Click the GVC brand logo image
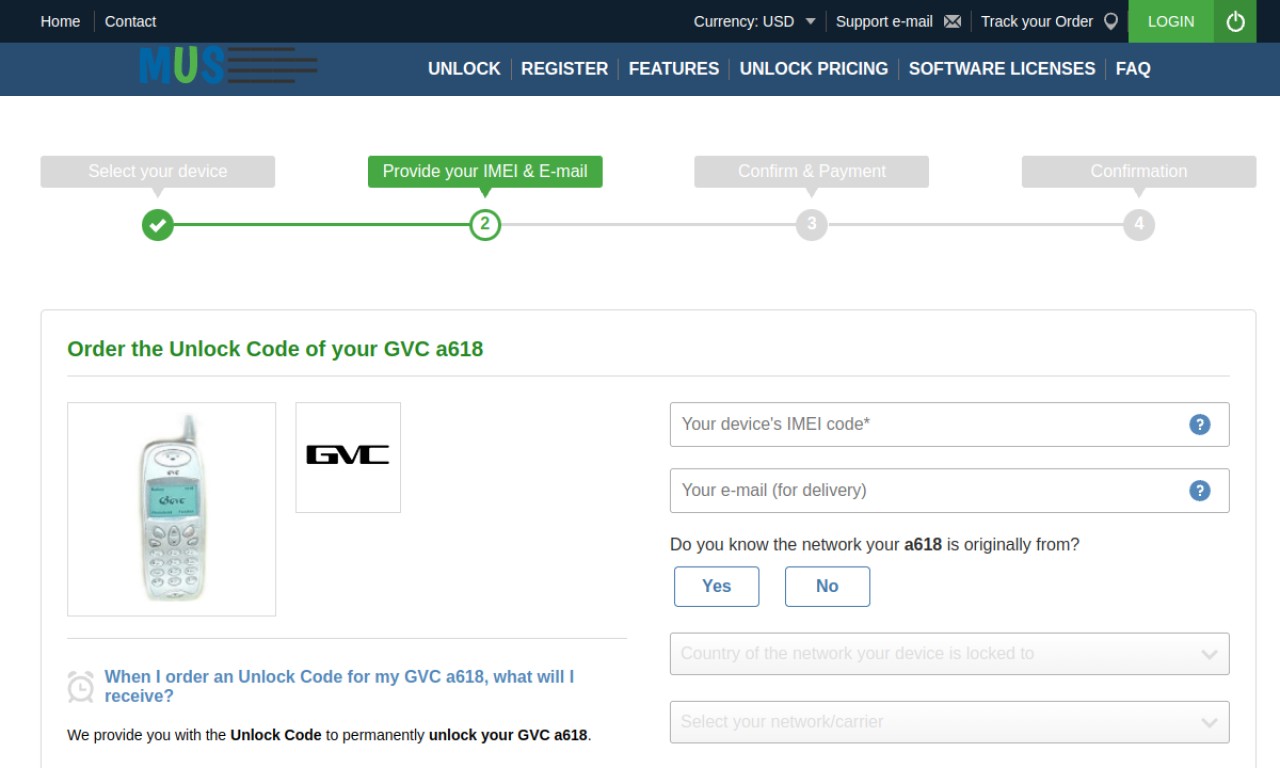The image size is (1280, 768). pyautogui.click(x=348, y=457)
